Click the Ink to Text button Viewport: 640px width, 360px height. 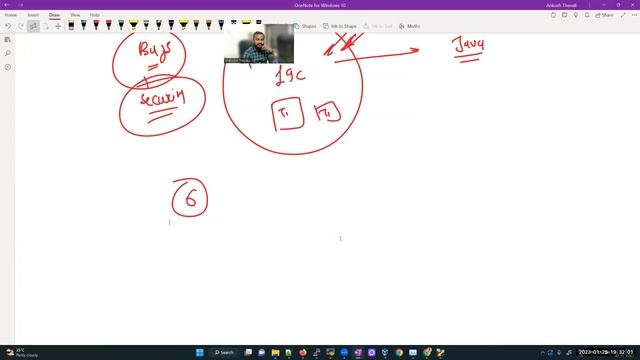378,26
